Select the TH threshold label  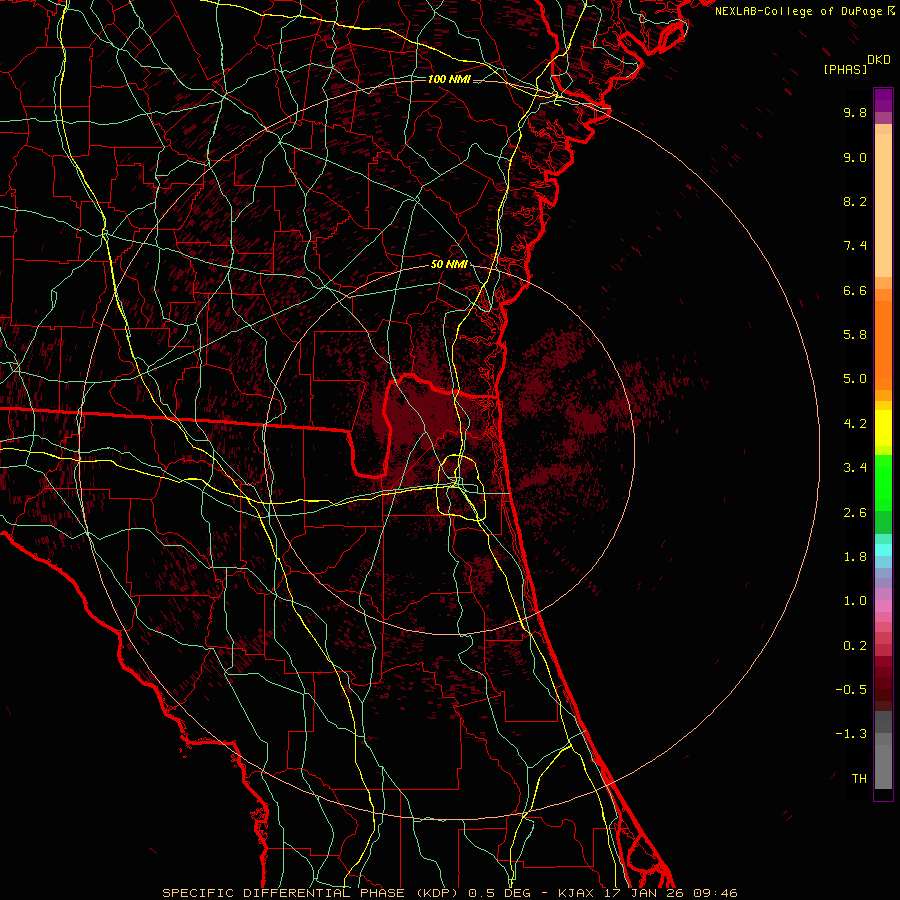tap(859, 779)
